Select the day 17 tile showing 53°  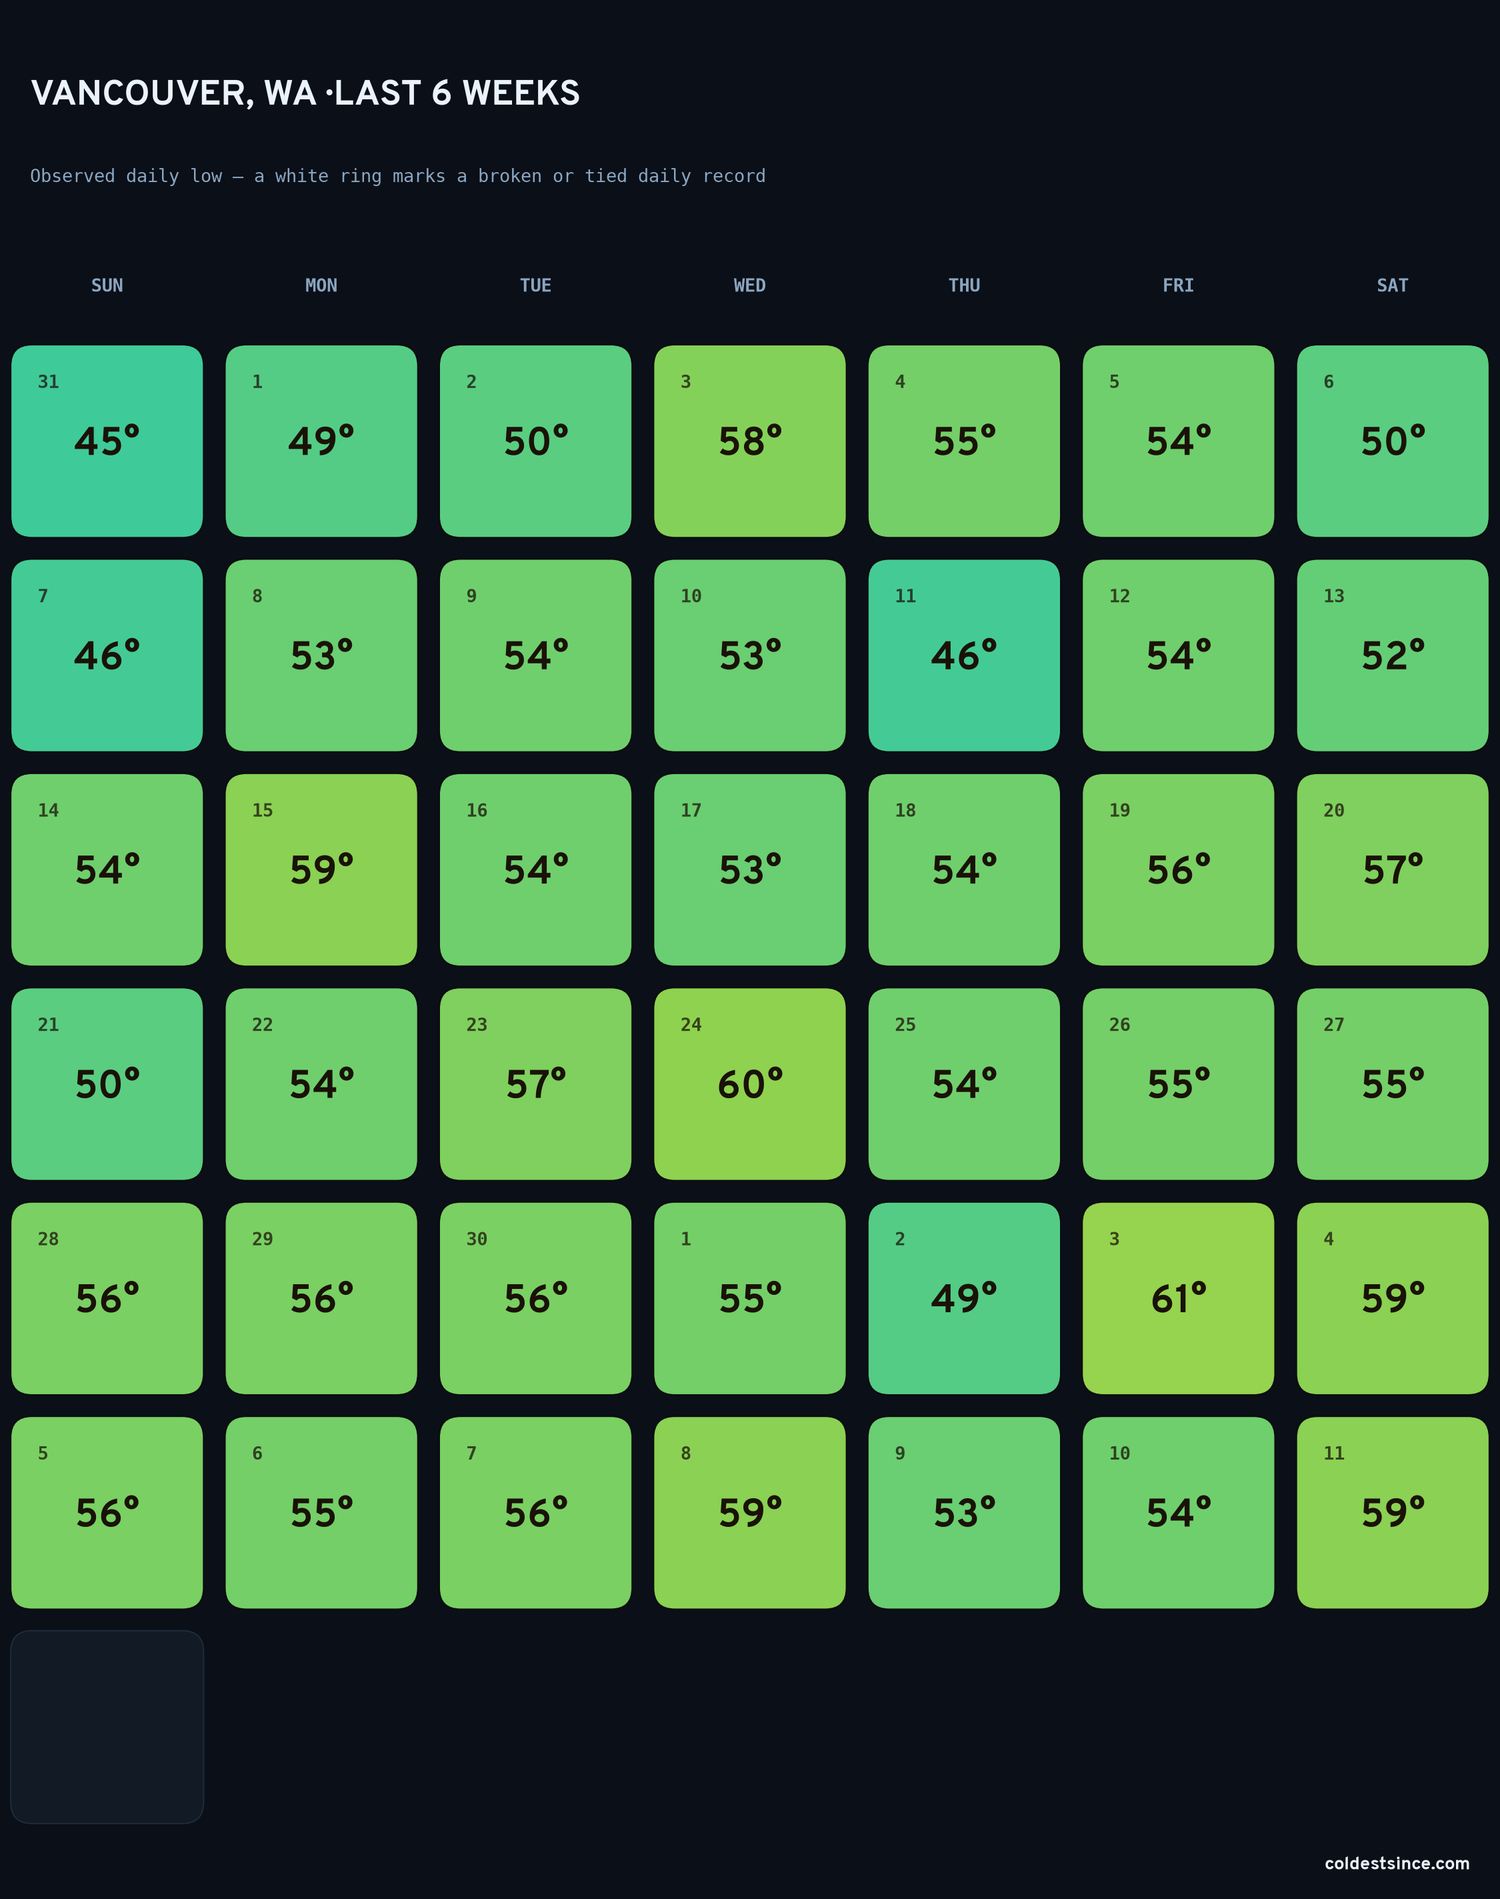click(x=750, y=869)
